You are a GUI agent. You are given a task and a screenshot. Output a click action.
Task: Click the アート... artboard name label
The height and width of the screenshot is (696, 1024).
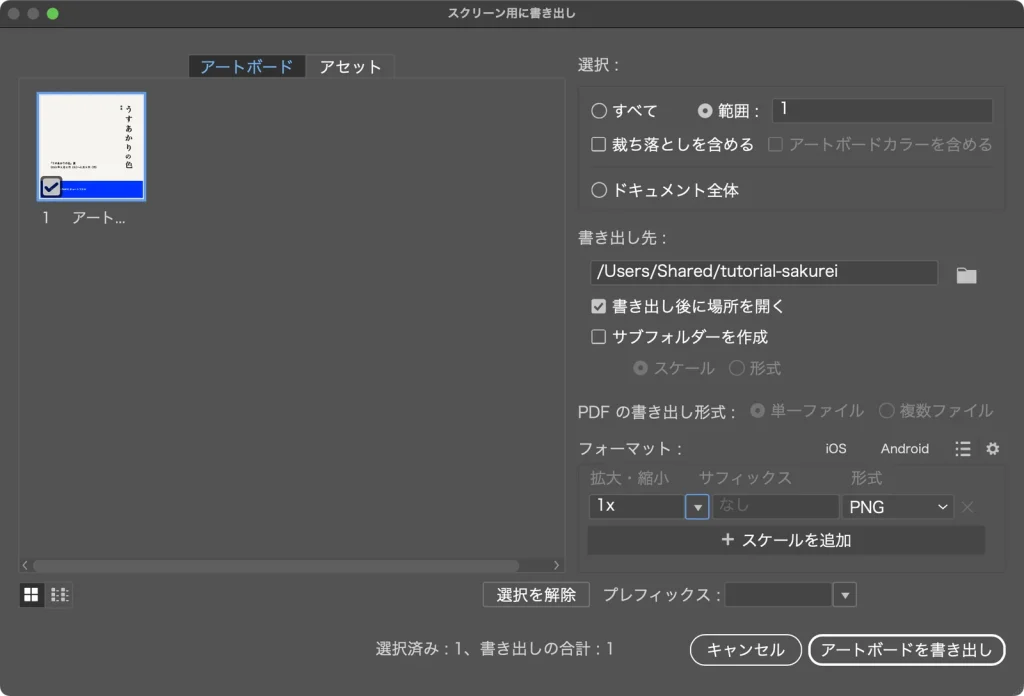coord(99,218)
